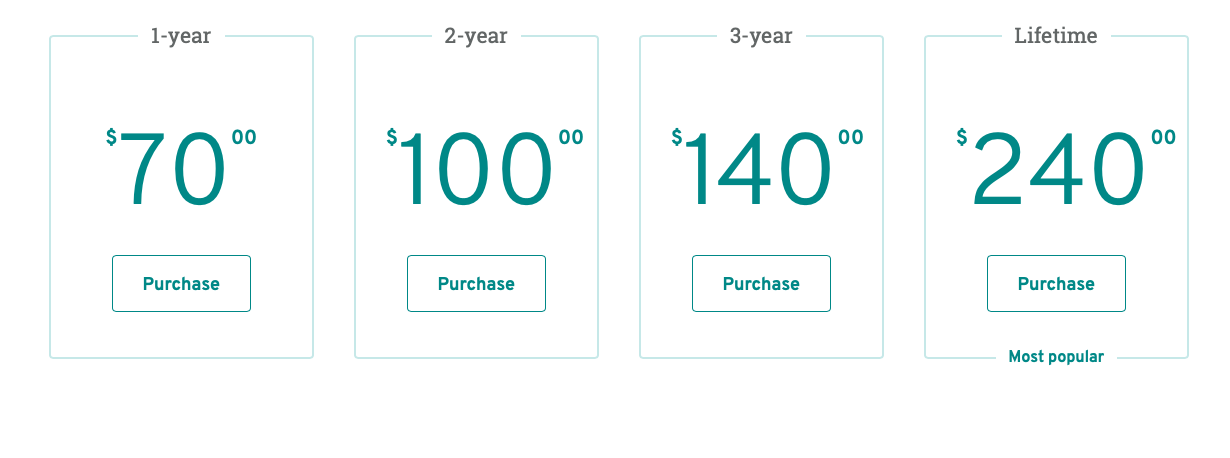Viewport: 1230px width, 458px height.
Task: Click the large 240 price number
Action: [1057, 170]
